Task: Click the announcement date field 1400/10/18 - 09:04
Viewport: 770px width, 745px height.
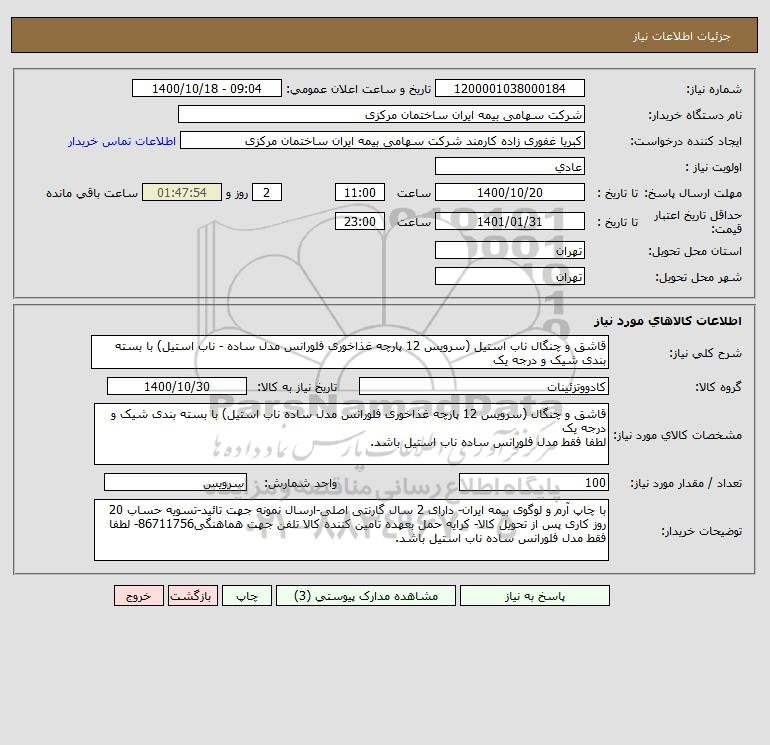Action: 207,88
